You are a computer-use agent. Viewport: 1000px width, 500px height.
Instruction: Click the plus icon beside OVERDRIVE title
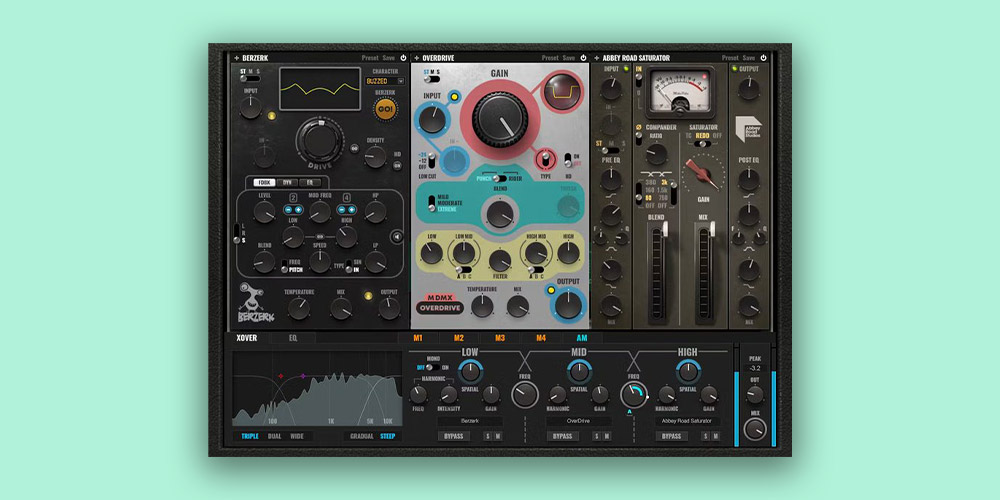click(416, 58)
